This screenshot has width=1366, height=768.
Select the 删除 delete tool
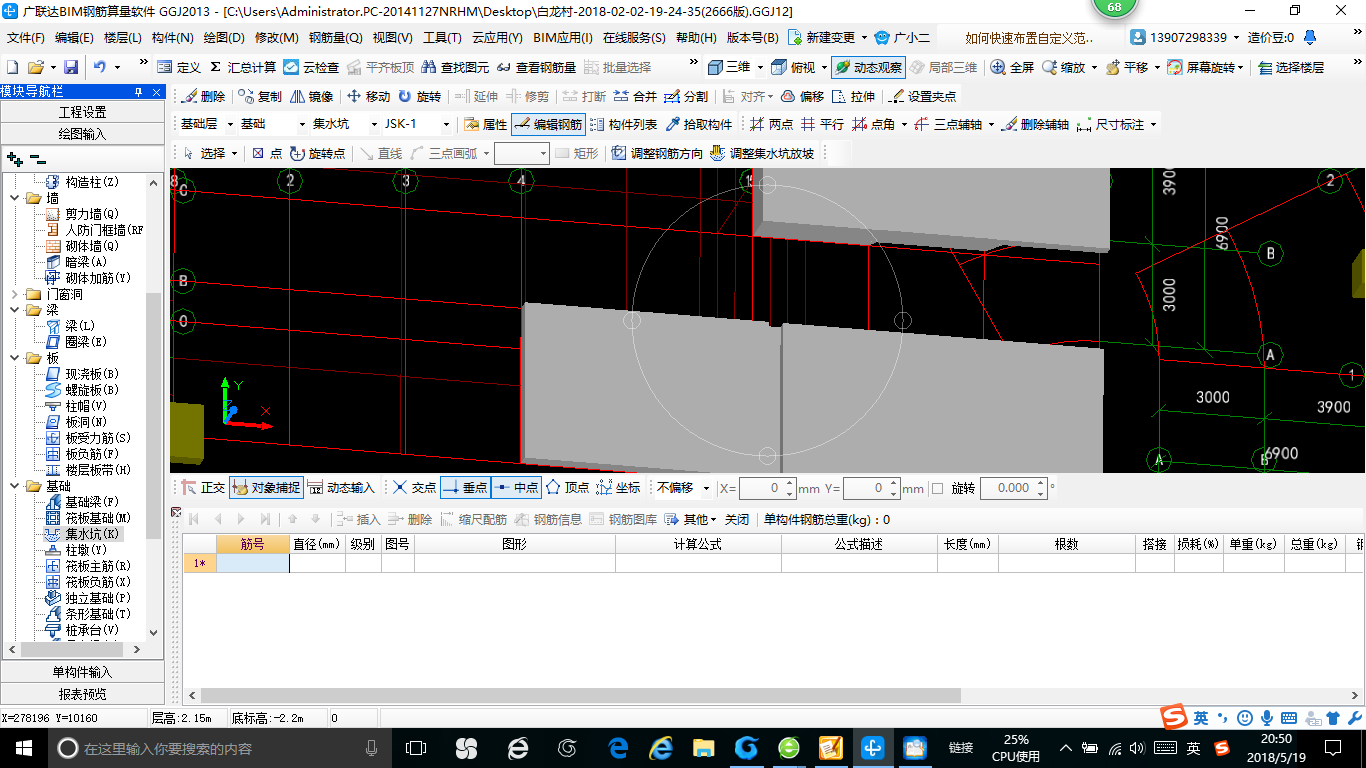click(x=204, y=97)
